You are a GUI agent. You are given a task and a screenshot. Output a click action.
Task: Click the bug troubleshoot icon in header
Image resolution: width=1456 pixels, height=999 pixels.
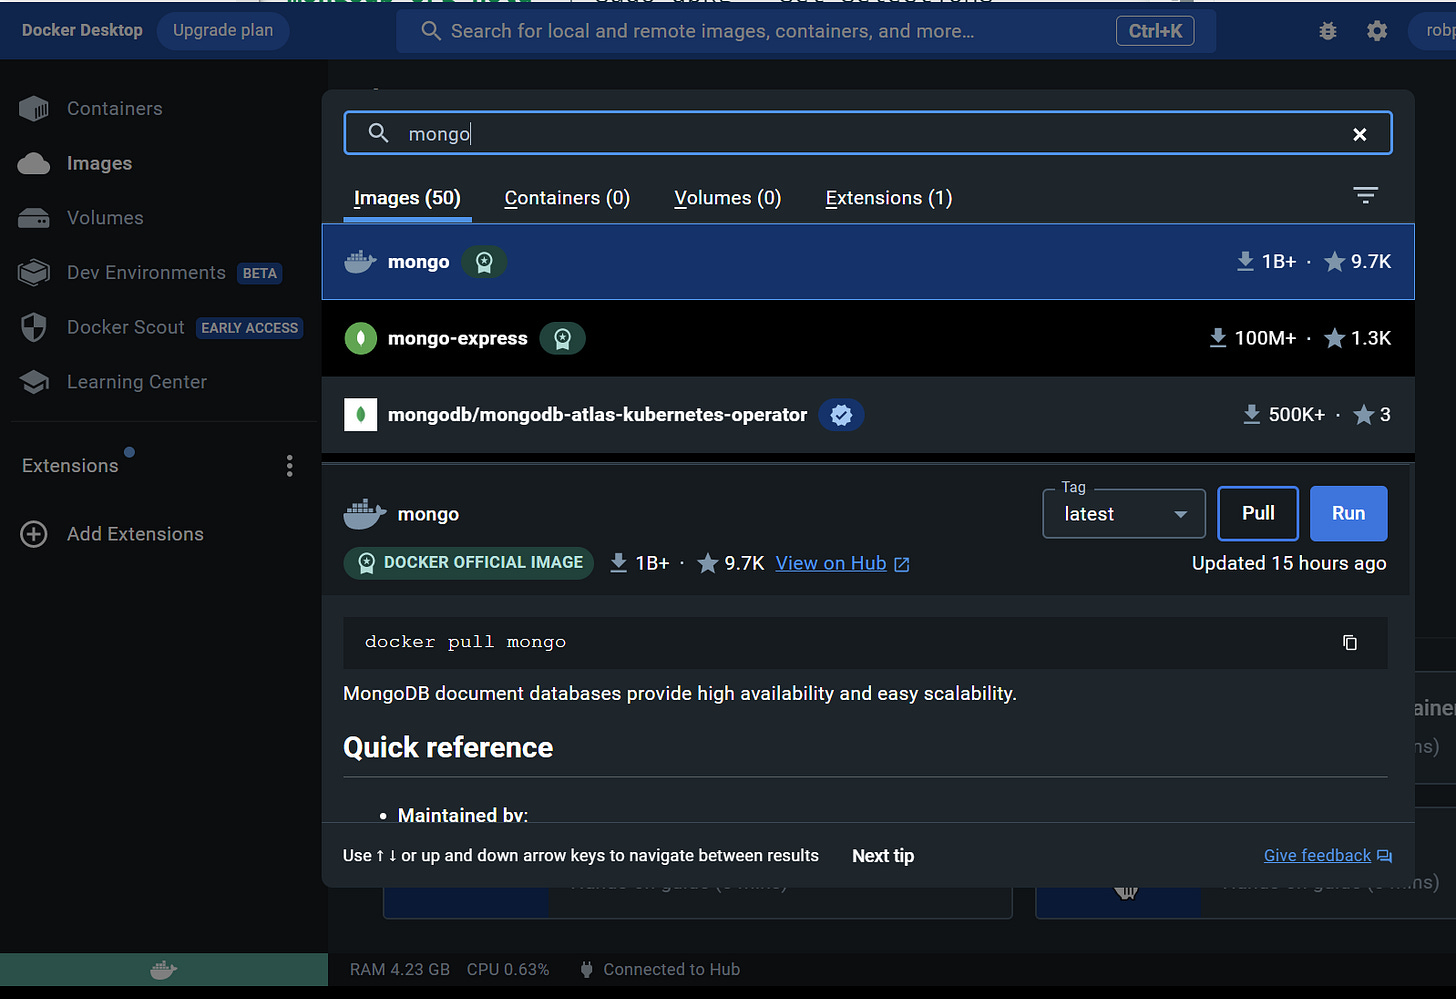[x=1328, y=31]
